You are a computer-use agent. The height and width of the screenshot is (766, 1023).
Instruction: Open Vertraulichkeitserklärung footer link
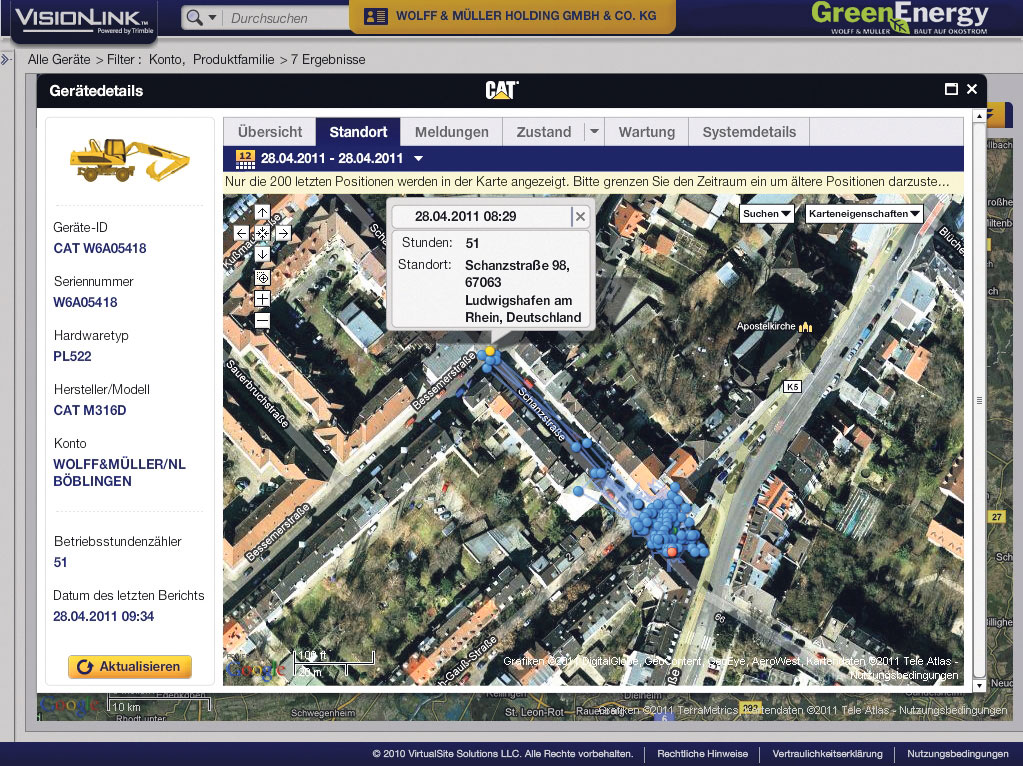point(827,754)
